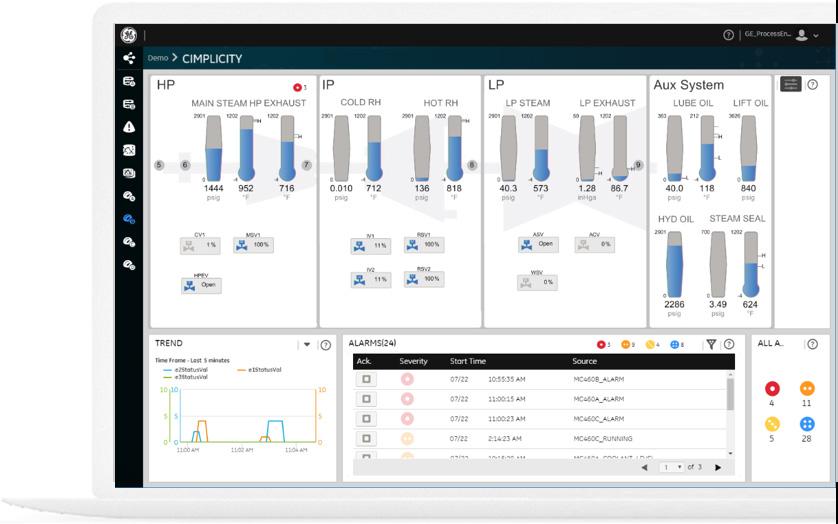Open the stacked images sidebar icon
The height and width of the screenshot is (524, 838).
pyautogui.click(x=129, y=173)
